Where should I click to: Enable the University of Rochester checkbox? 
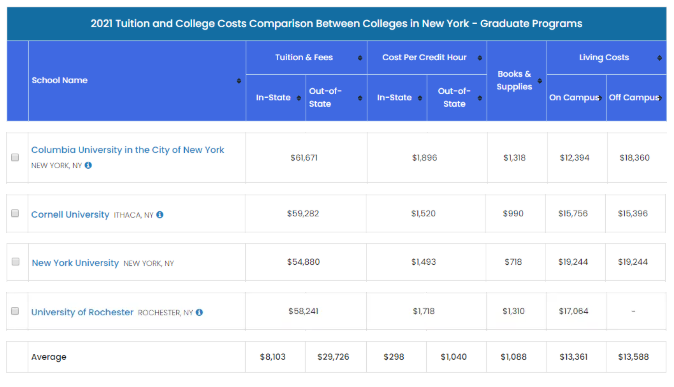tap(15, 311)
